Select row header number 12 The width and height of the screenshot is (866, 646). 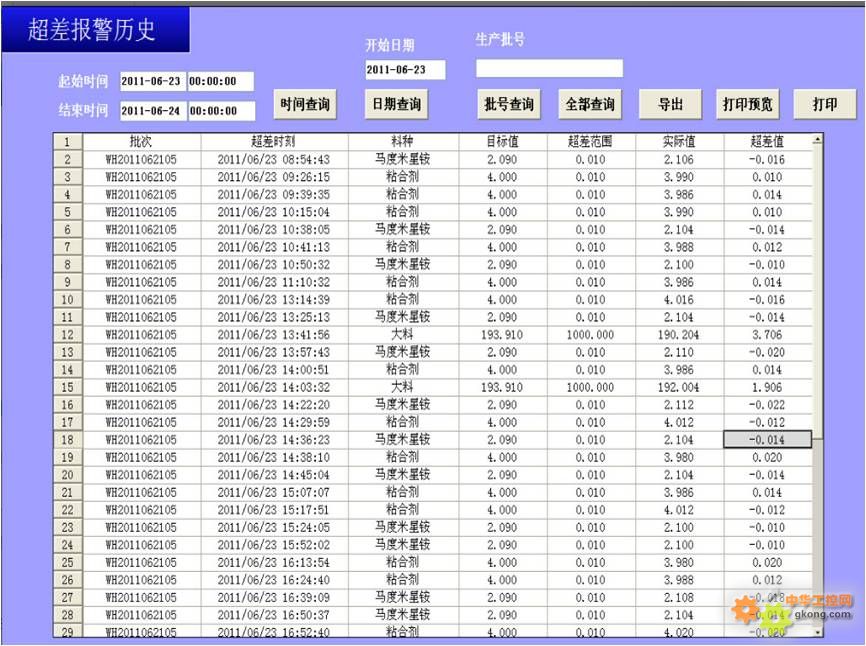pyautogui.click(x=67, y=335)
